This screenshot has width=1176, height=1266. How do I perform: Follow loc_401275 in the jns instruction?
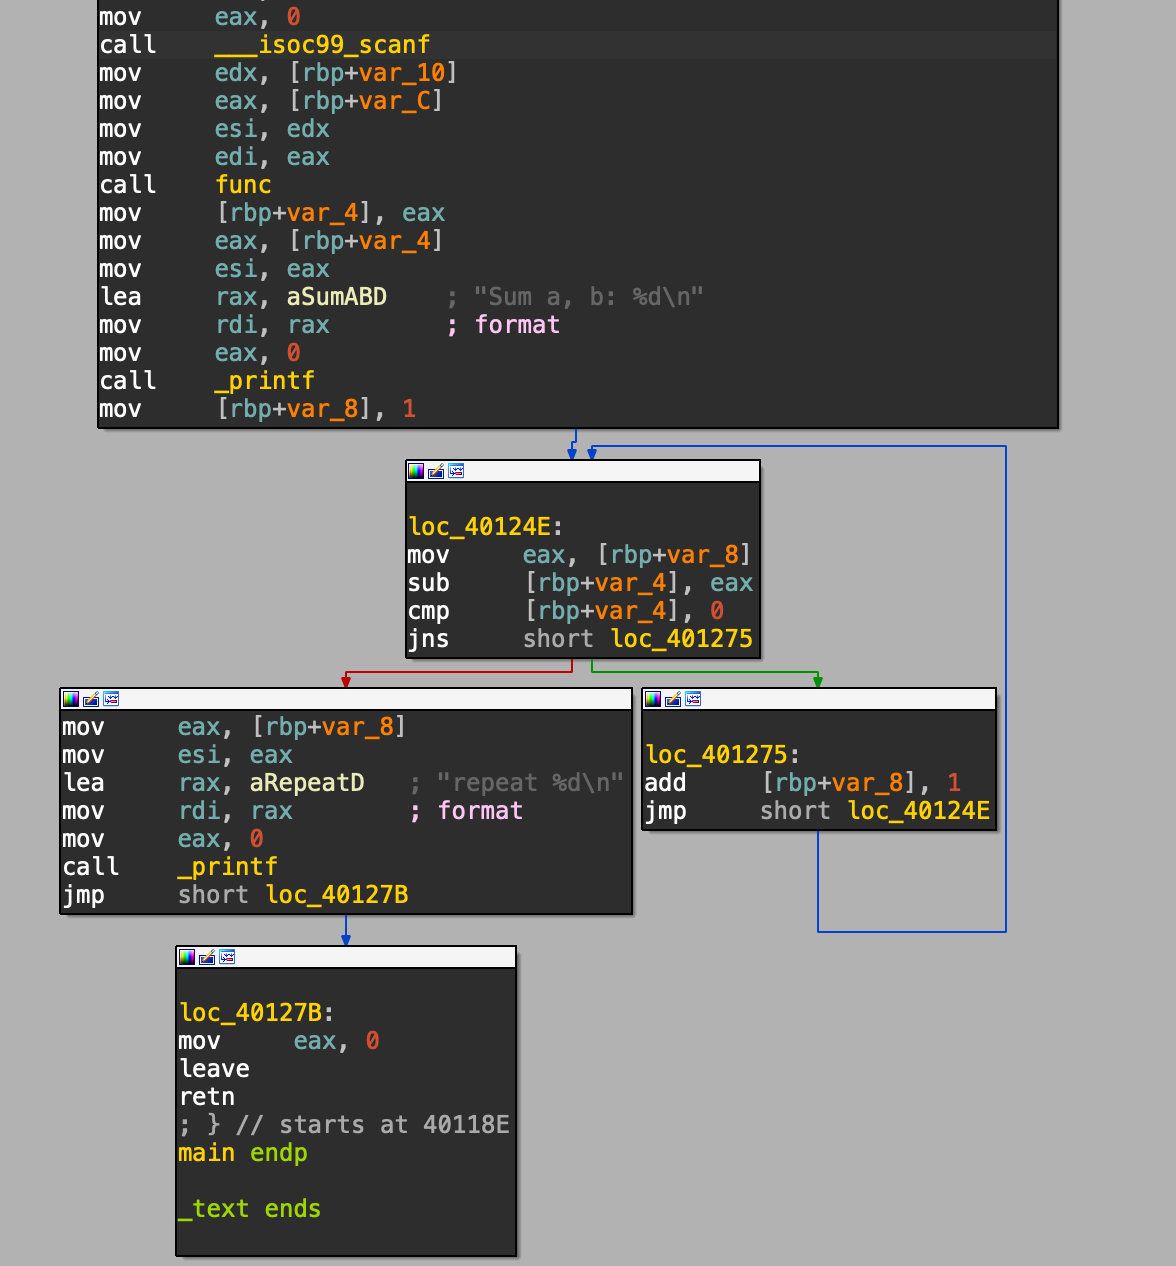[x=682, y=639]
